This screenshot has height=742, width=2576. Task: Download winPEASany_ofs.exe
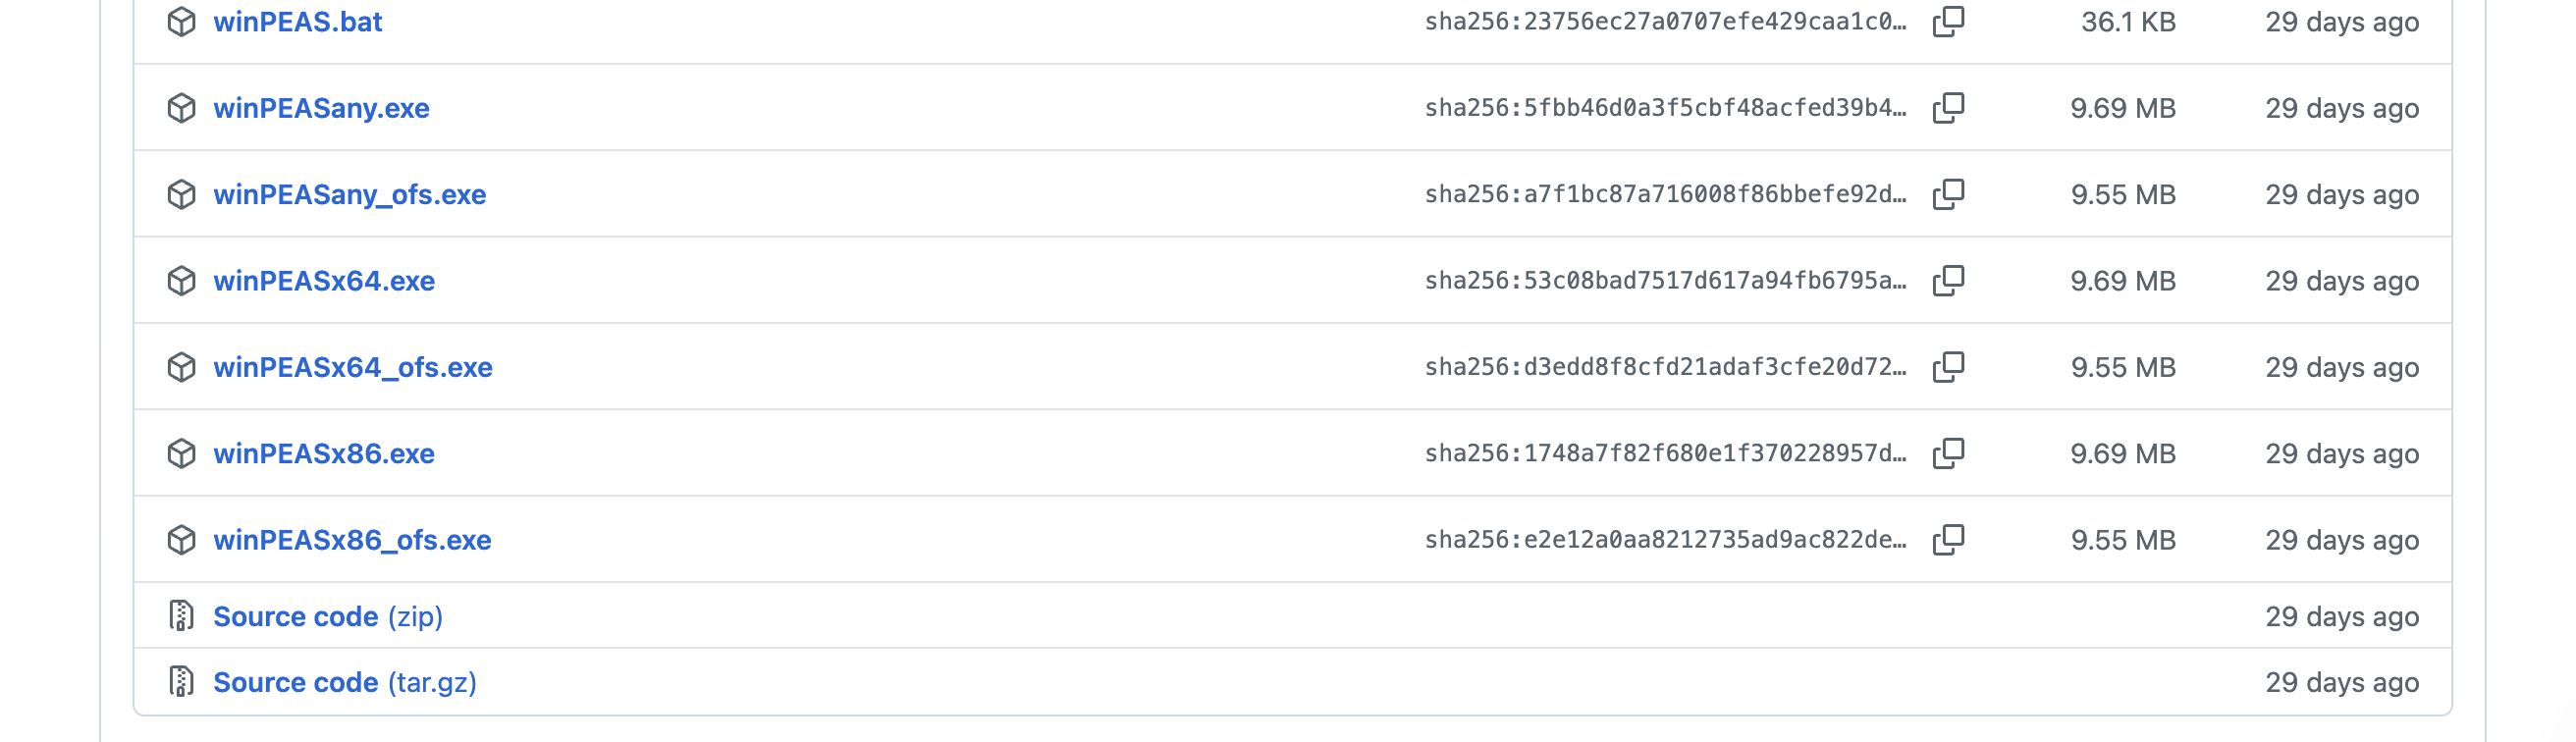(350, 194)
